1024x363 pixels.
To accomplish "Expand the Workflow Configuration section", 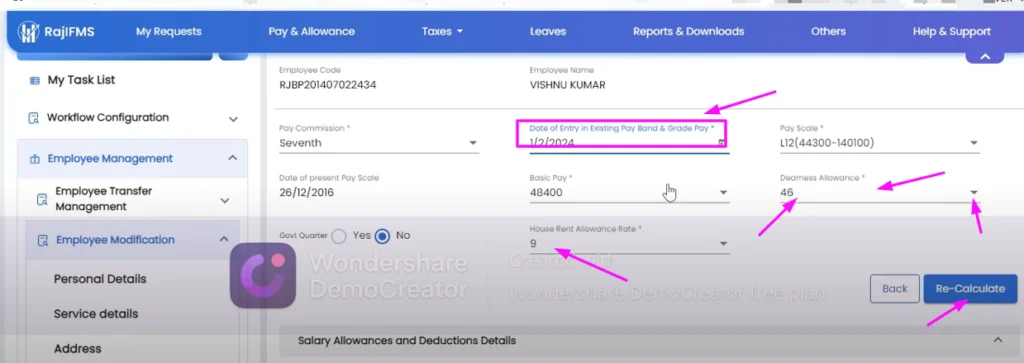I will pyautogui.click(x=233, y=119).
